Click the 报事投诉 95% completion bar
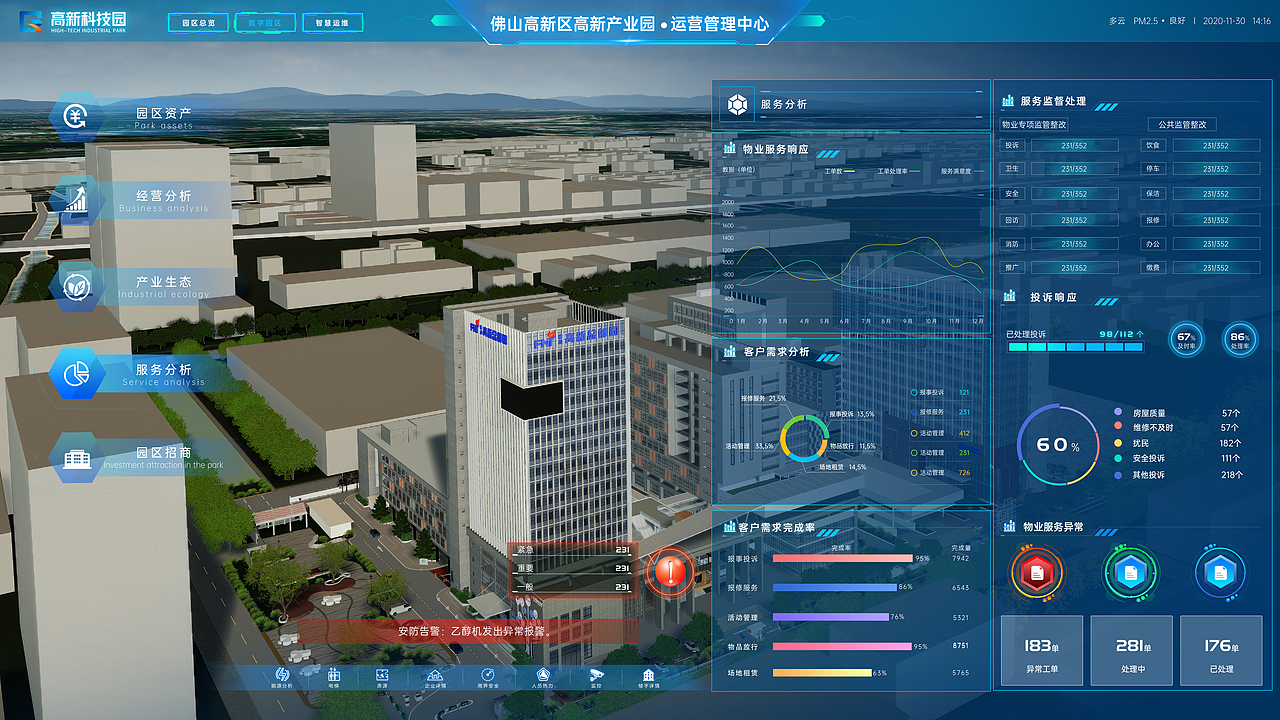 [x=843, y=558]
